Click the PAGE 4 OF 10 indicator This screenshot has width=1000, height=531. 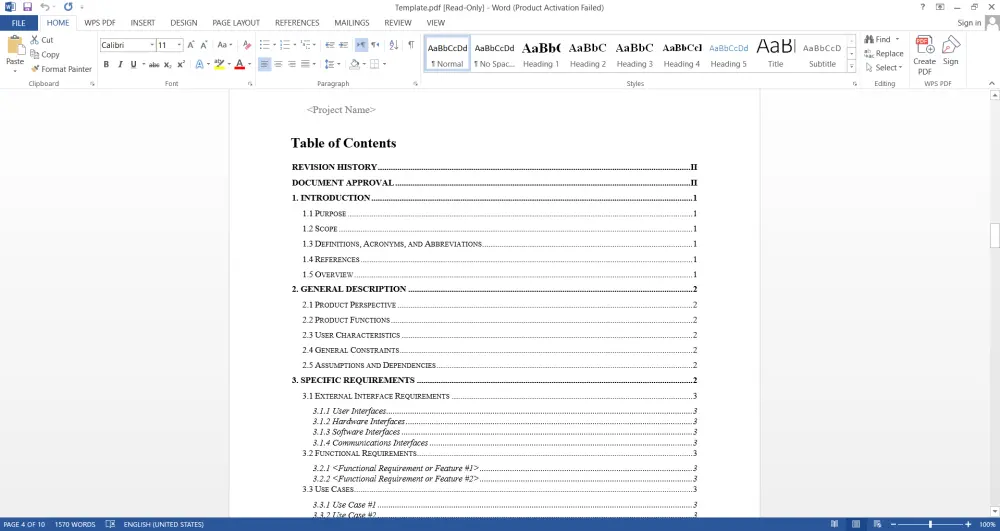pos(24,524)
